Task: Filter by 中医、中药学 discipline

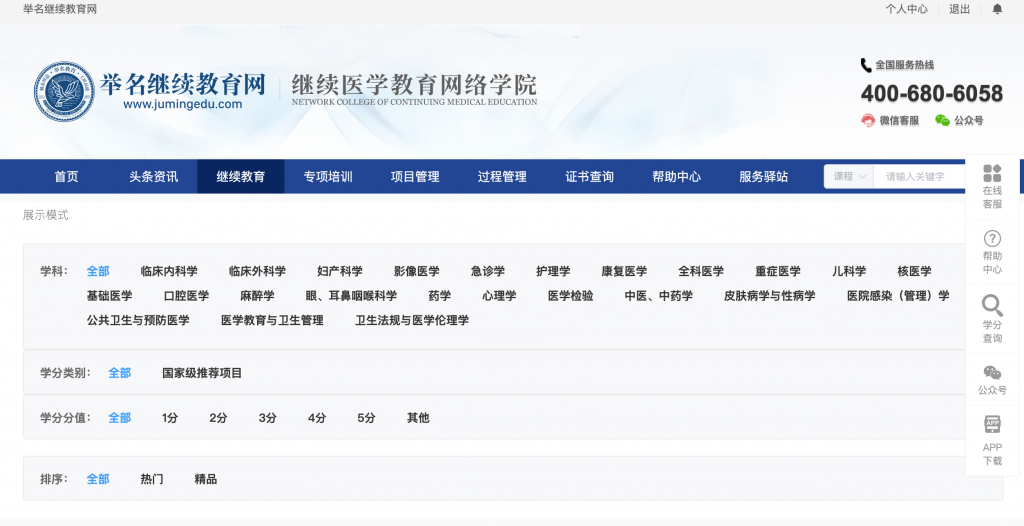Action: (658, 296)
